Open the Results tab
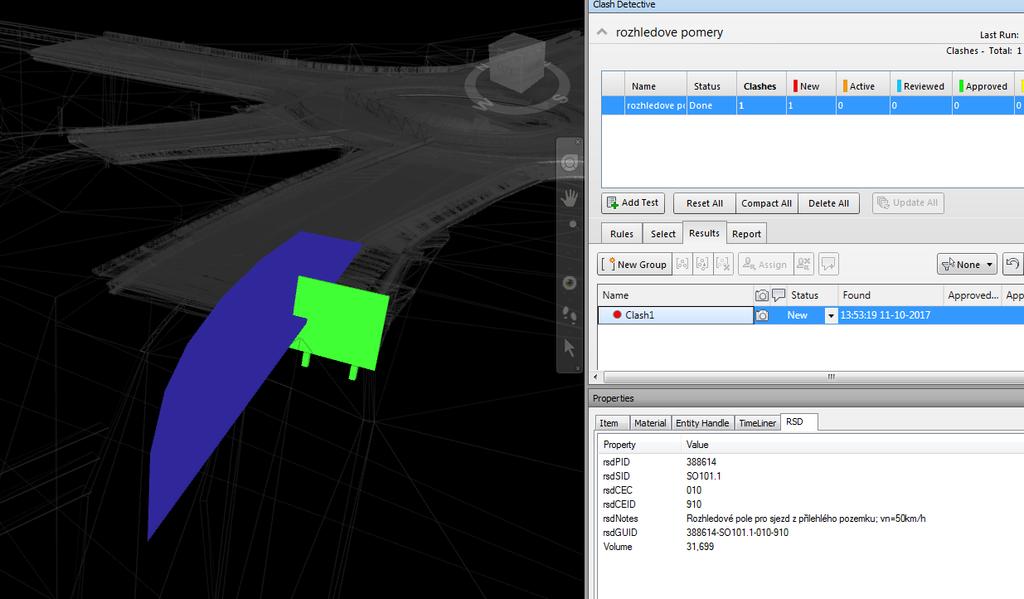The image size is (1024, 599). [704, 233]
